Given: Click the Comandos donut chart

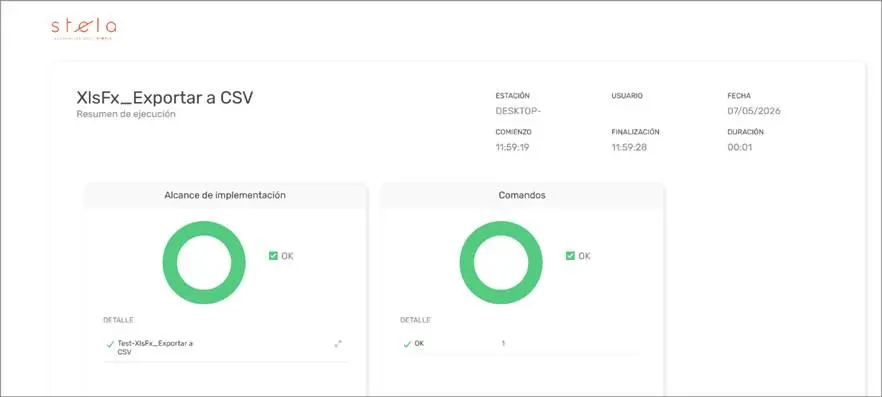Looking at the screenshot, I should pos(501,263).
